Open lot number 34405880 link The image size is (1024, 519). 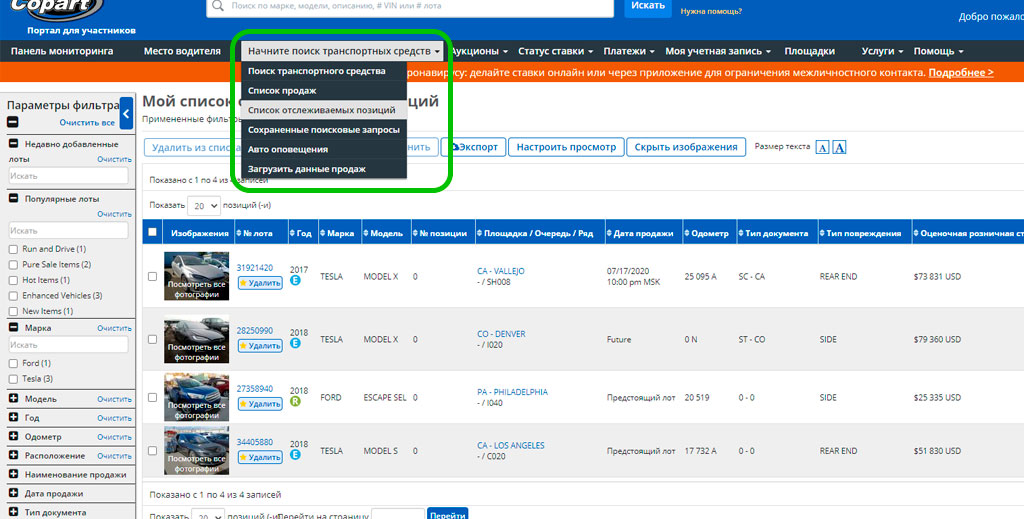255,443
